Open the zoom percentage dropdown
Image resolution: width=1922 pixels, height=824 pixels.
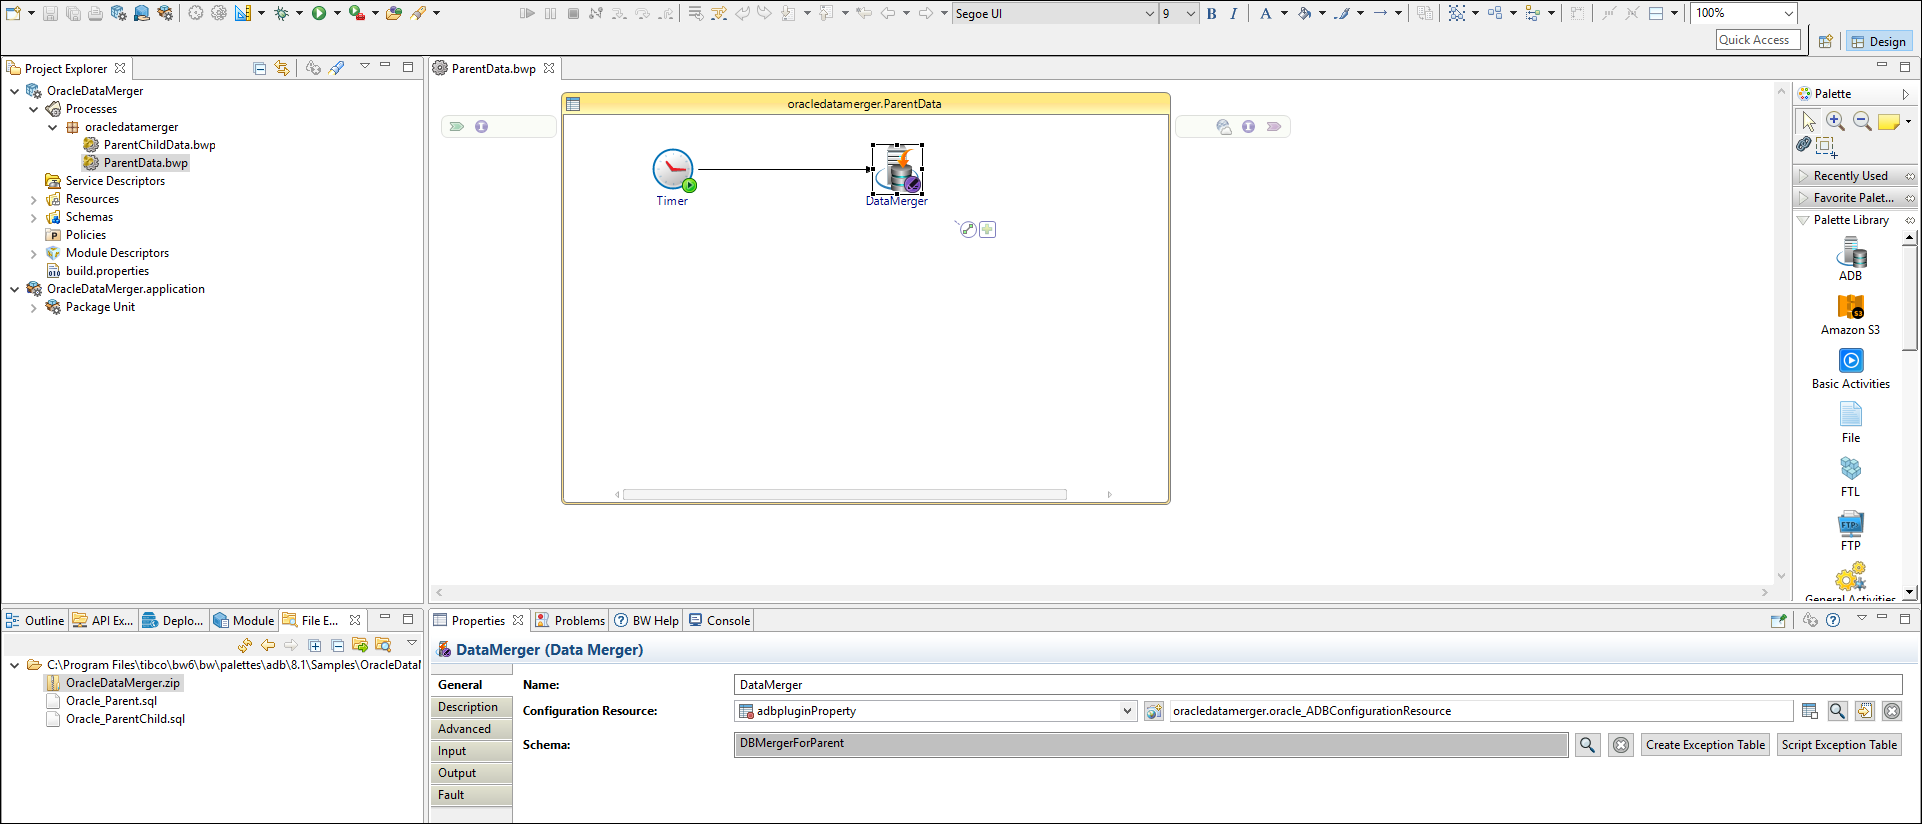tap(1788, 13)
